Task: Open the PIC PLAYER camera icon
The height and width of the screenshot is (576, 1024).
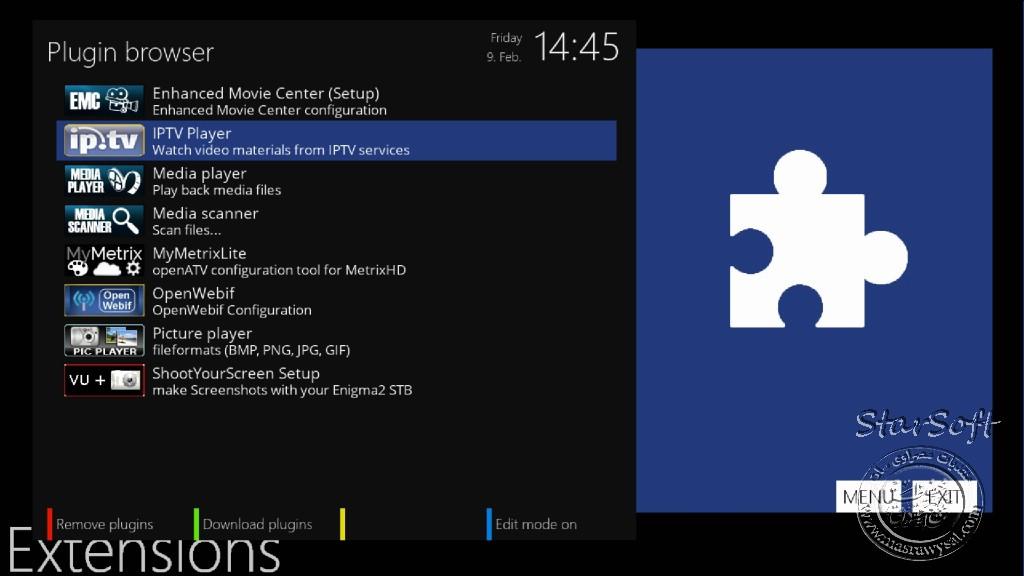Action: coord(104,340)
